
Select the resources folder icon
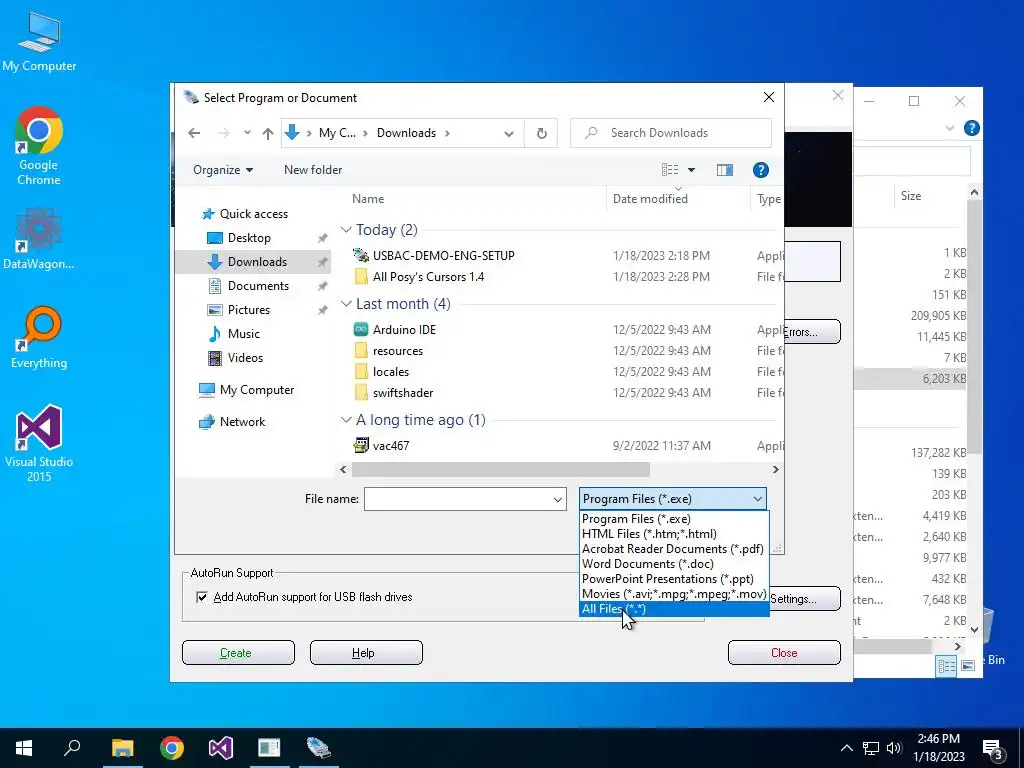coord(360,351)
